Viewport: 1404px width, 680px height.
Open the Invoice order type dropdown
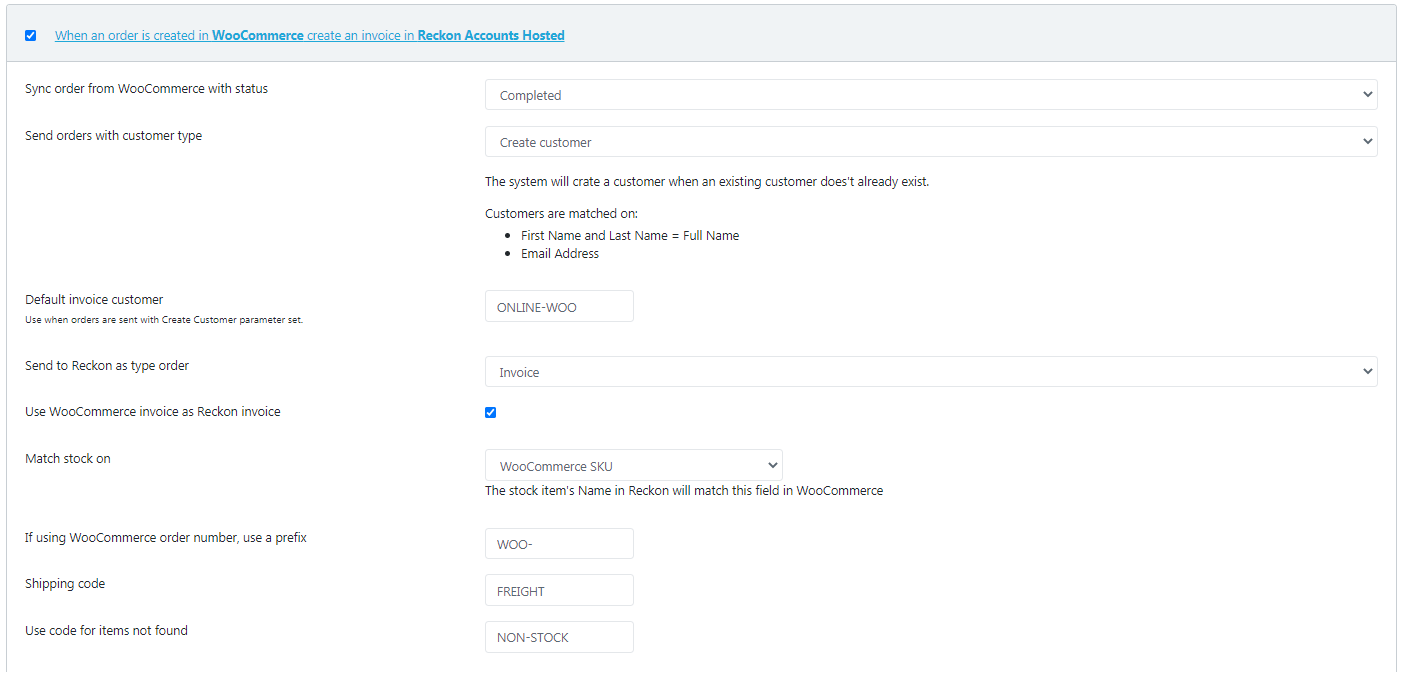click(x=930, y=372)
